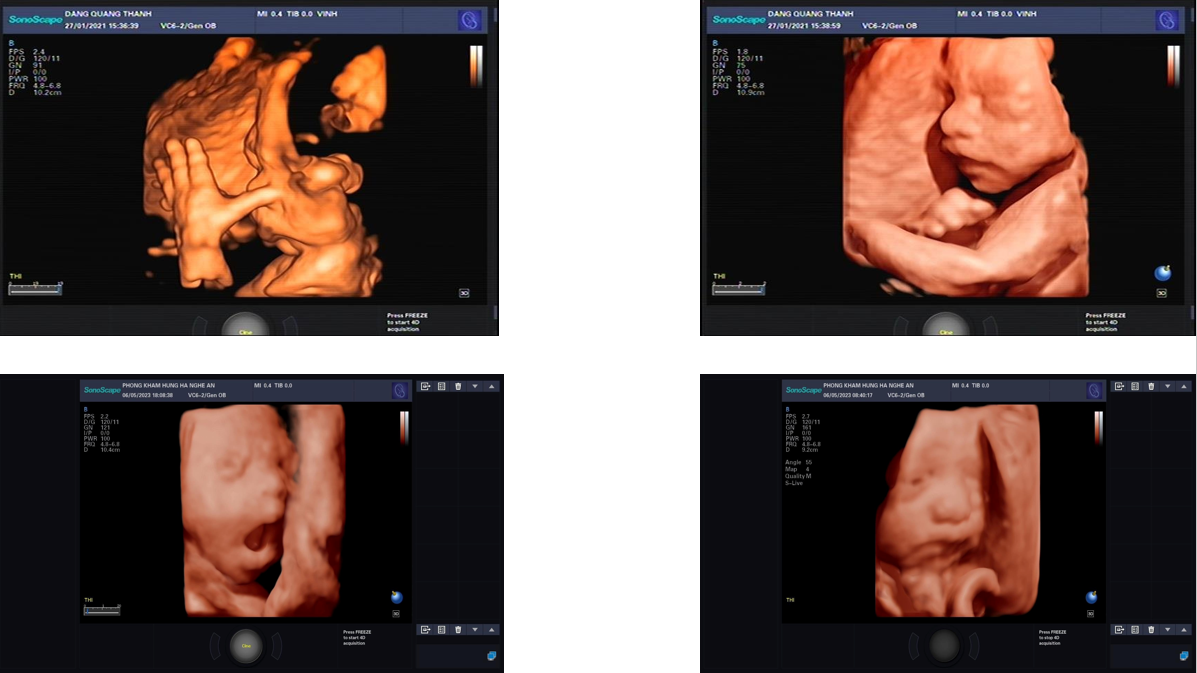Click the THI depth scale bar in the top-left scan

pyautogui.click(x=35, y=288)
